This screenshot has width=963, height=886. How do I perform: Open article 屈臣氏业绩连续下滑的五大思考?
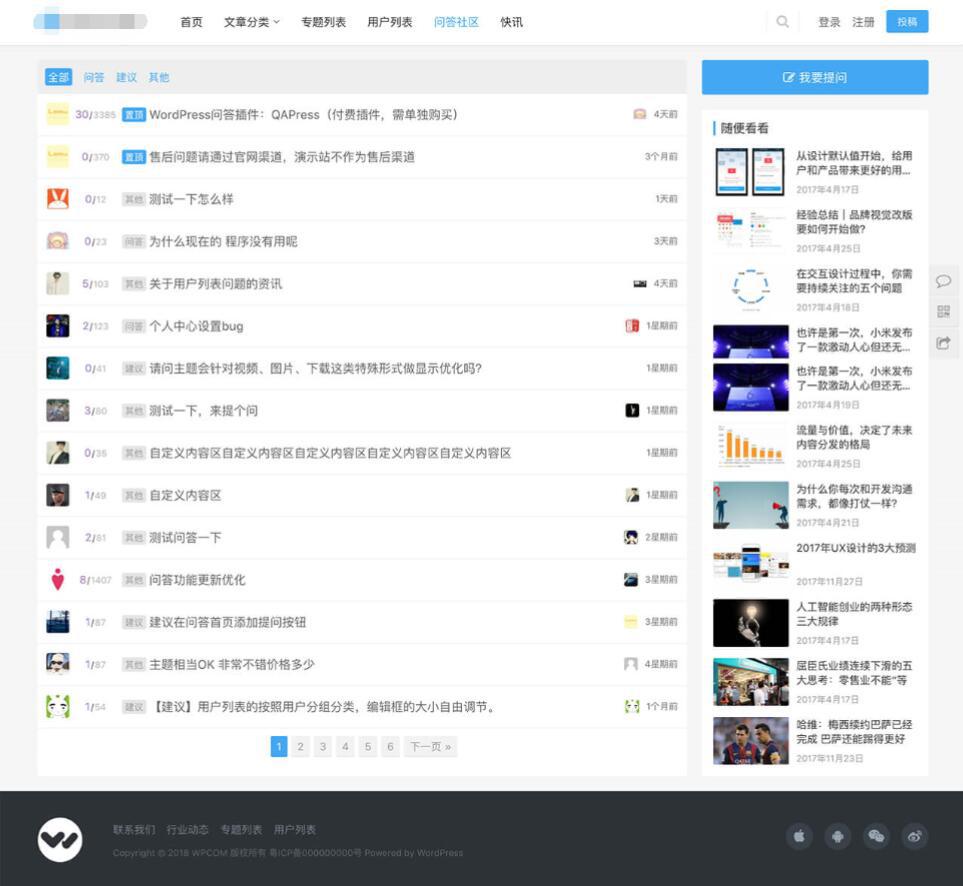point(854,673)
